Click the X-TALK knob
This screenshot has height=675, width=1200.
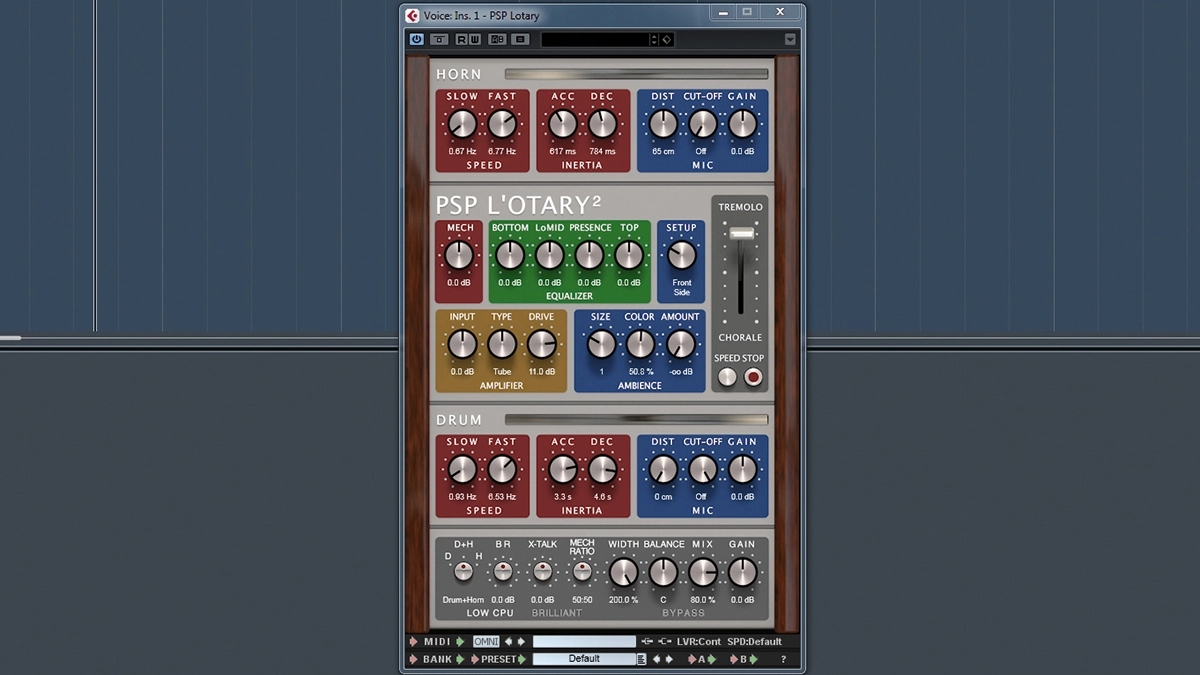(x=542, y=572)
